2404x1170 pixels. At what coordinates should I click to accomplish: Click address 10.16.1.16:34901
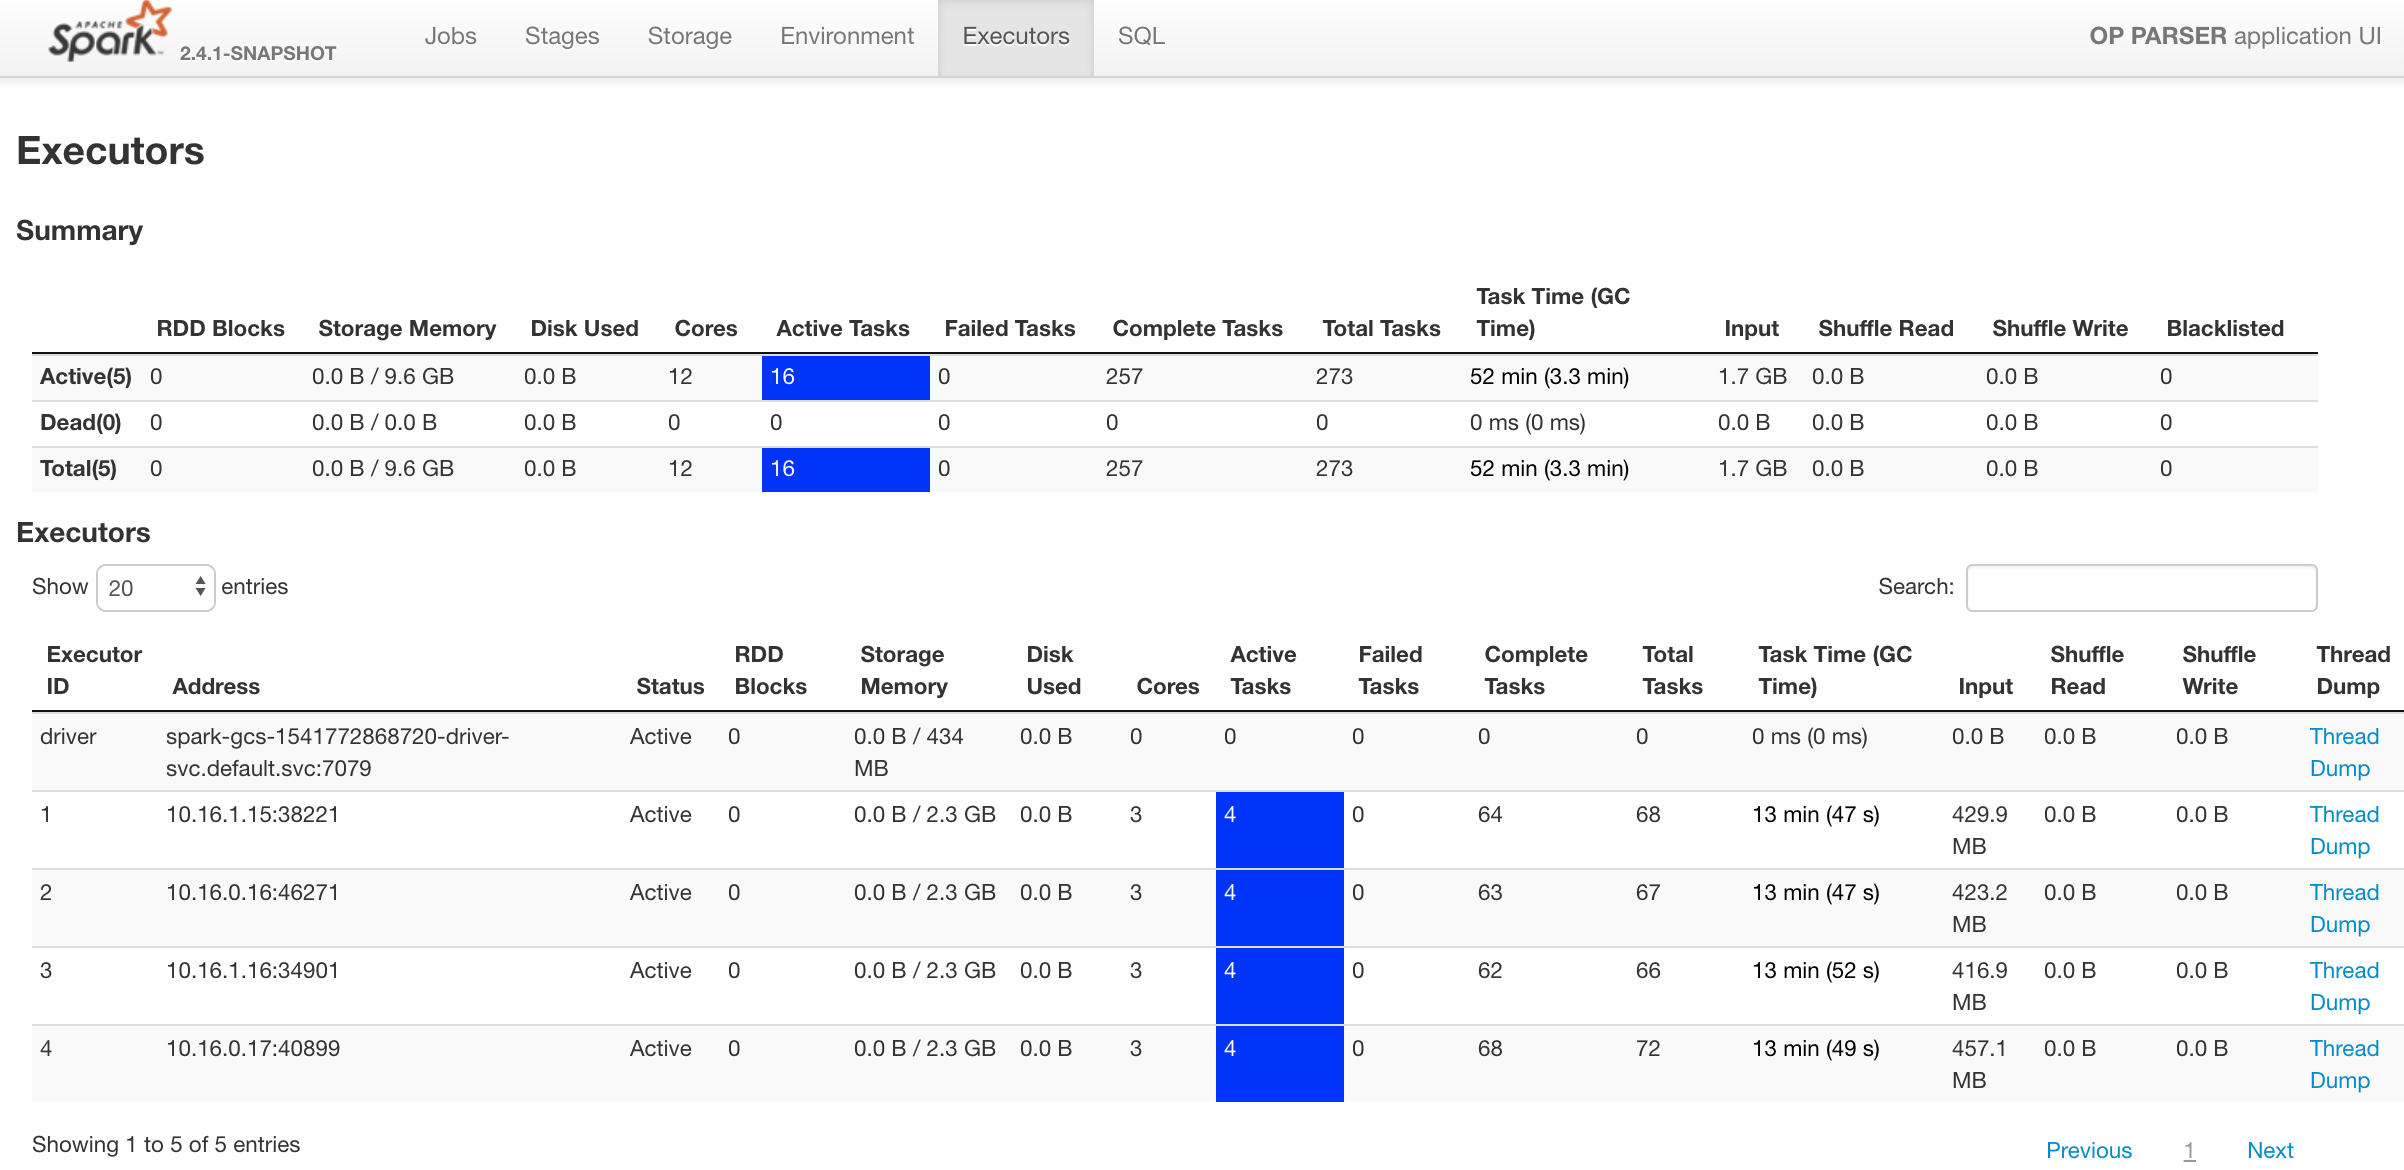252,971
